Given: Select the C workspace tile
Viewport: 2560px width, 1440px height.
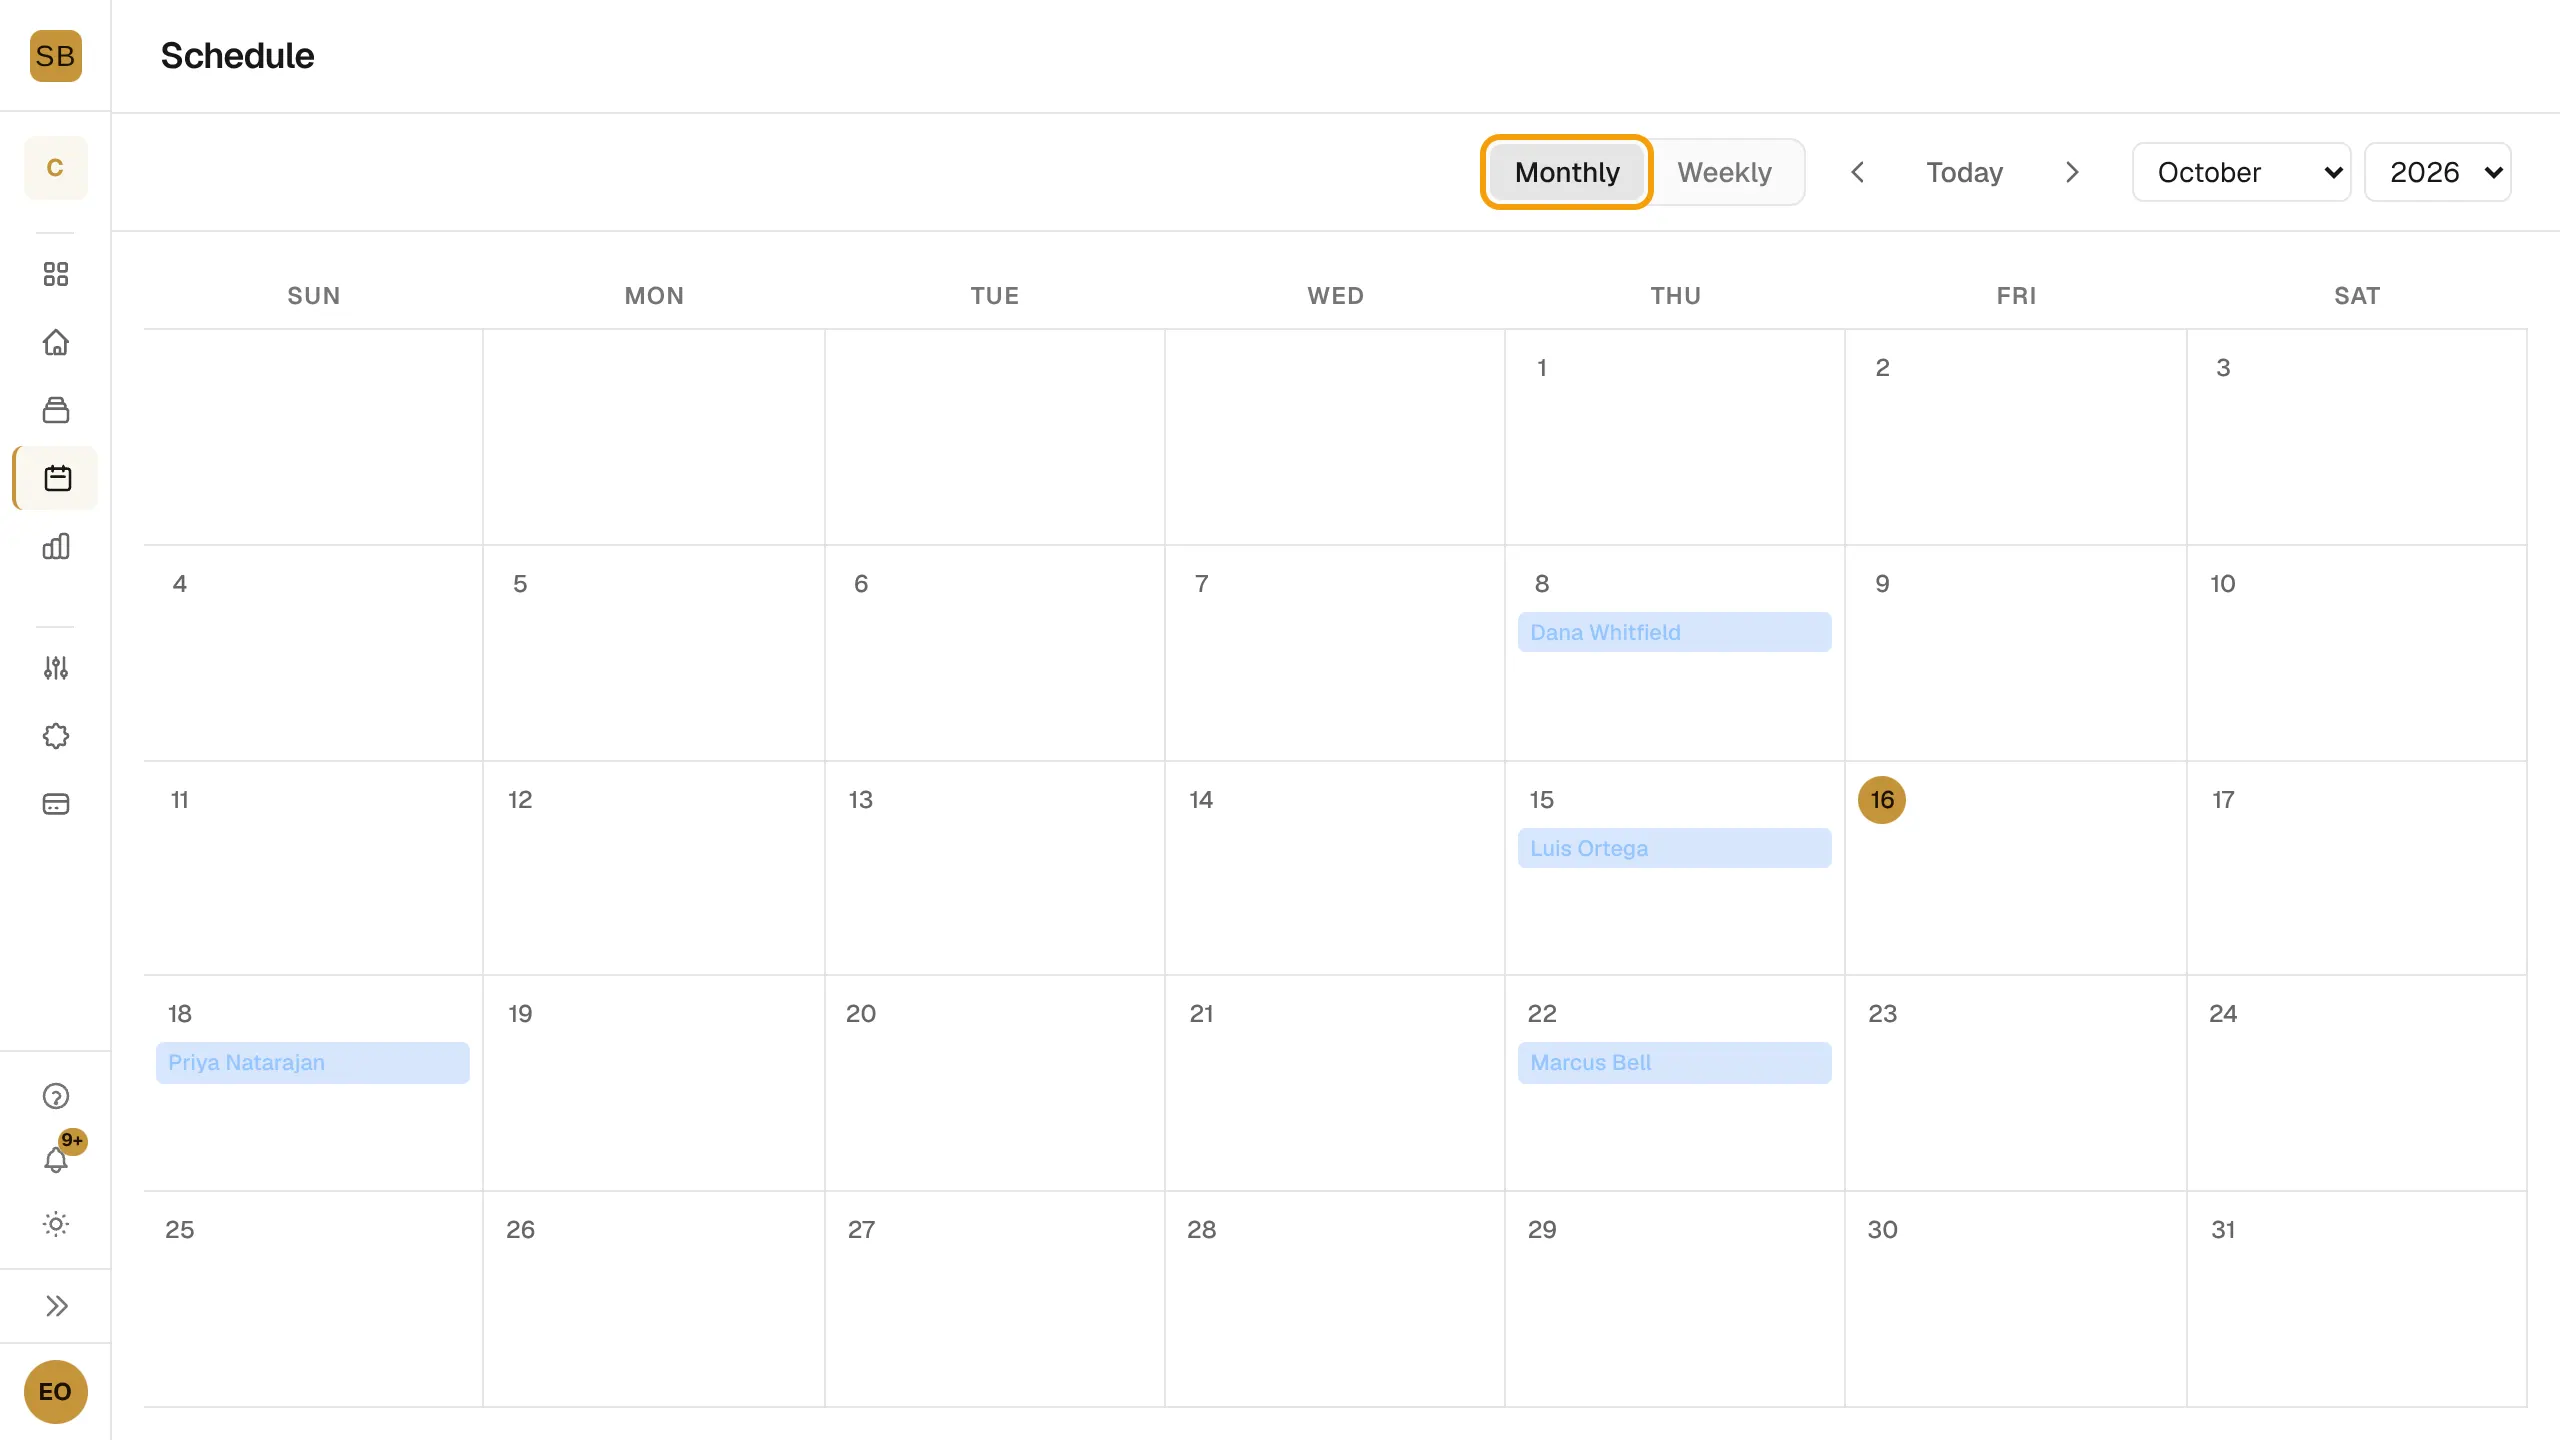Looking at the screenshot, I should tap(55, 167).
